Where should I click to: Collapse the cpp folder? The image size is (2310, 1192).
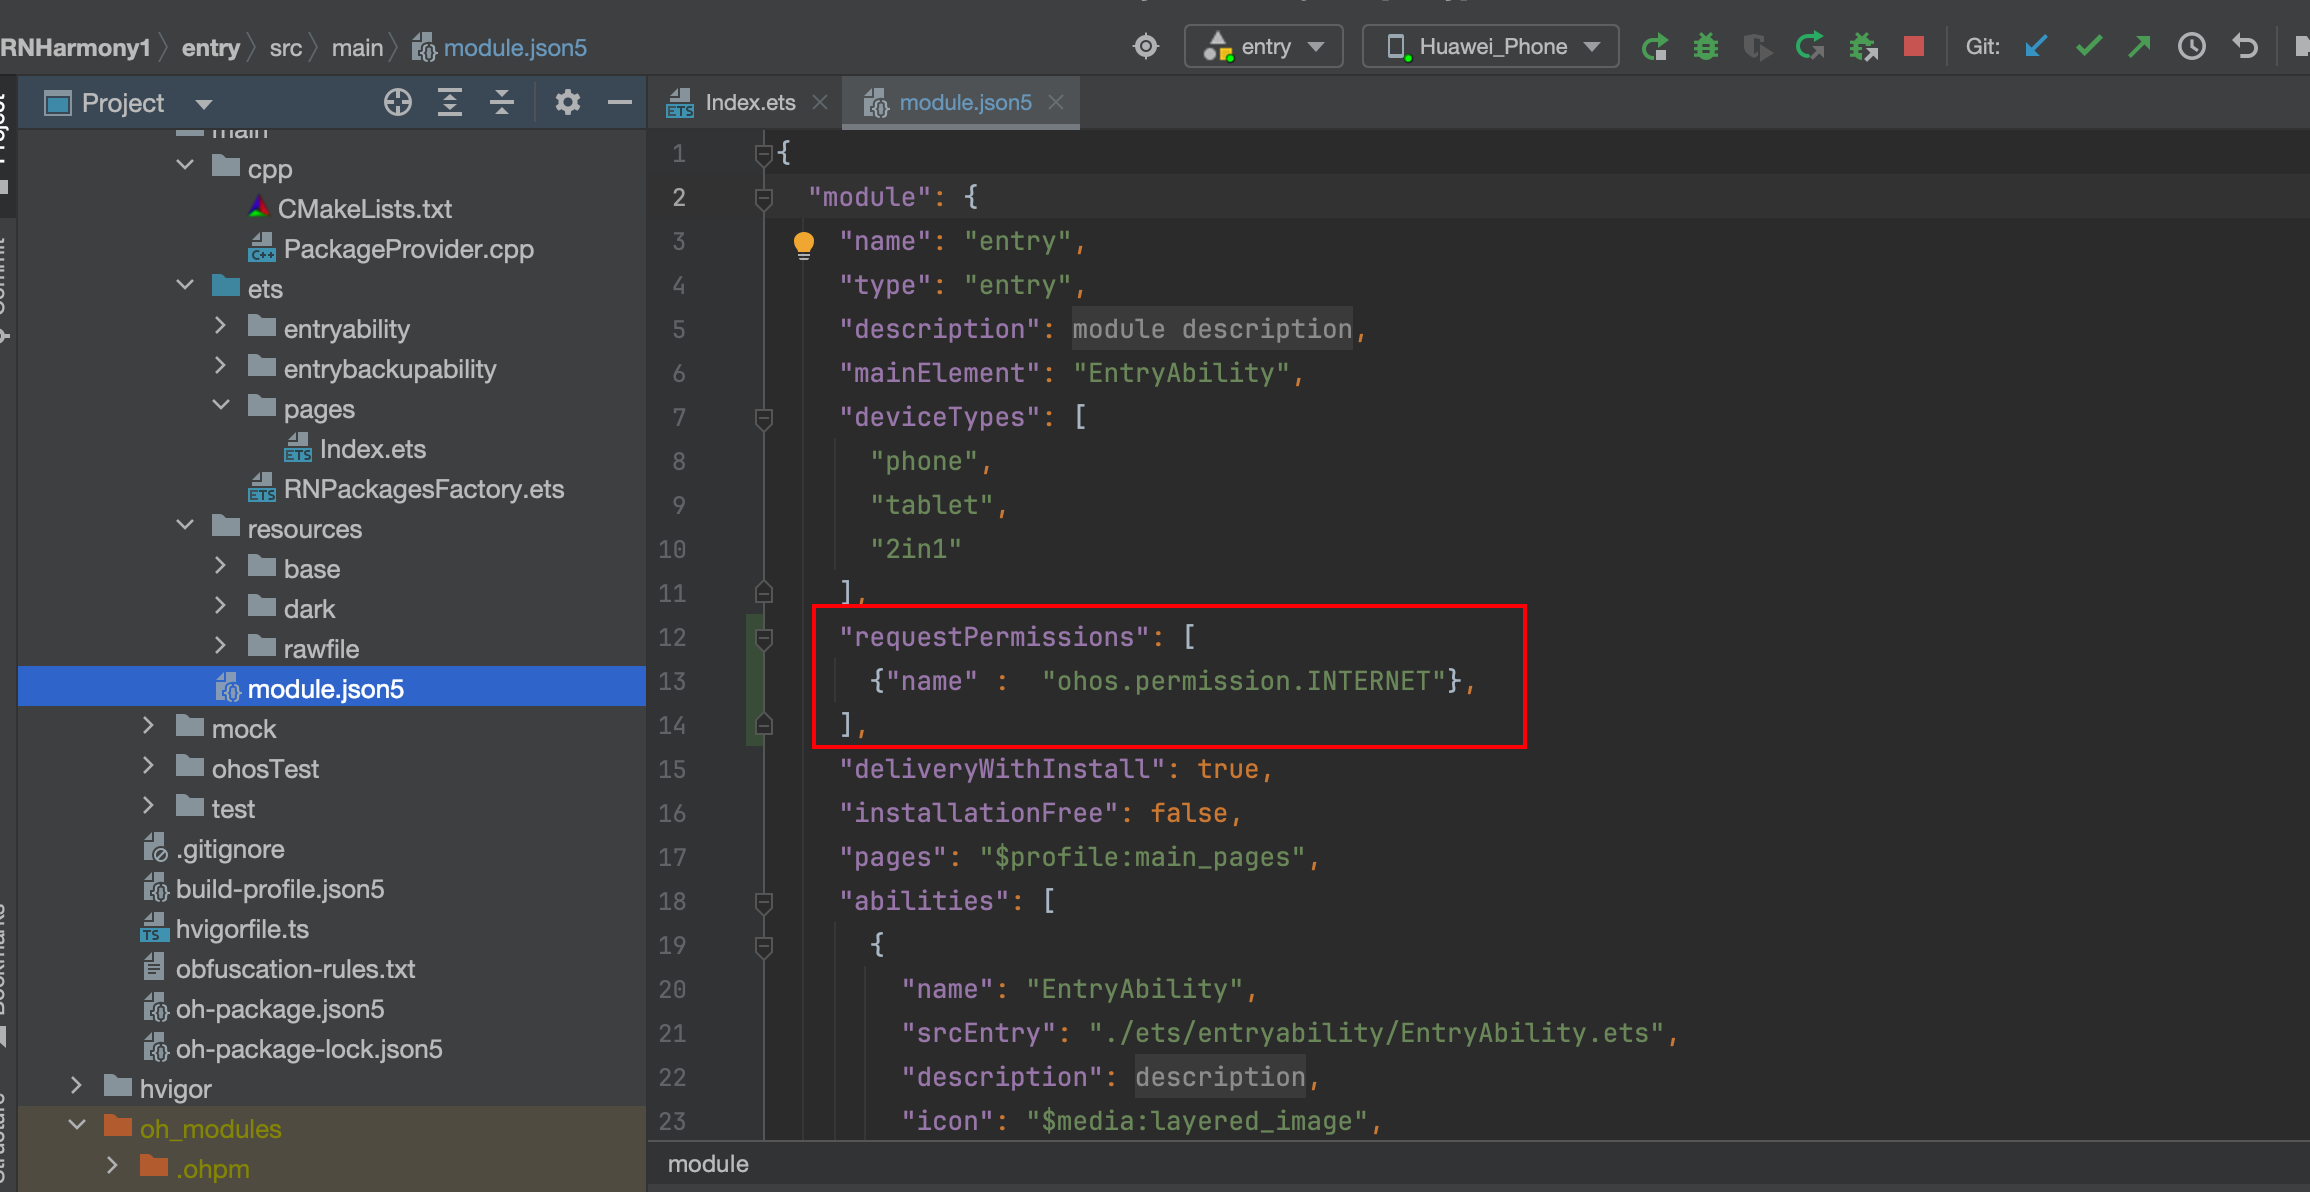pyautogui.click(x=185, y=165)
